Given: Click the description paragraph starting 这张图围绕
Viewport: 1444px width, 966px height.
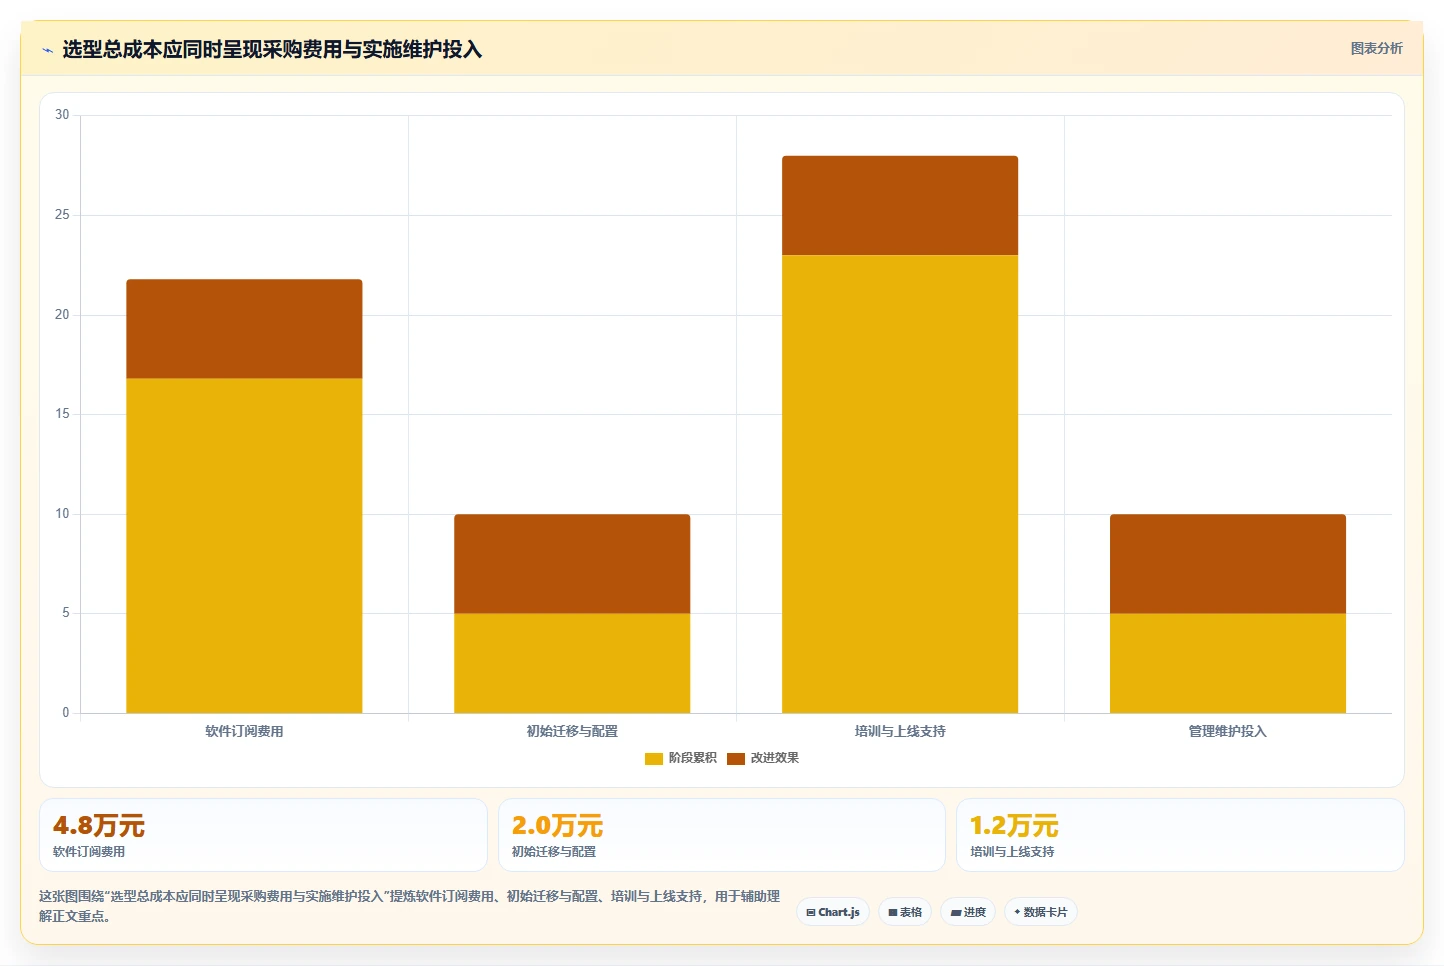Looking at the screenshot, I should coord(409,906).
